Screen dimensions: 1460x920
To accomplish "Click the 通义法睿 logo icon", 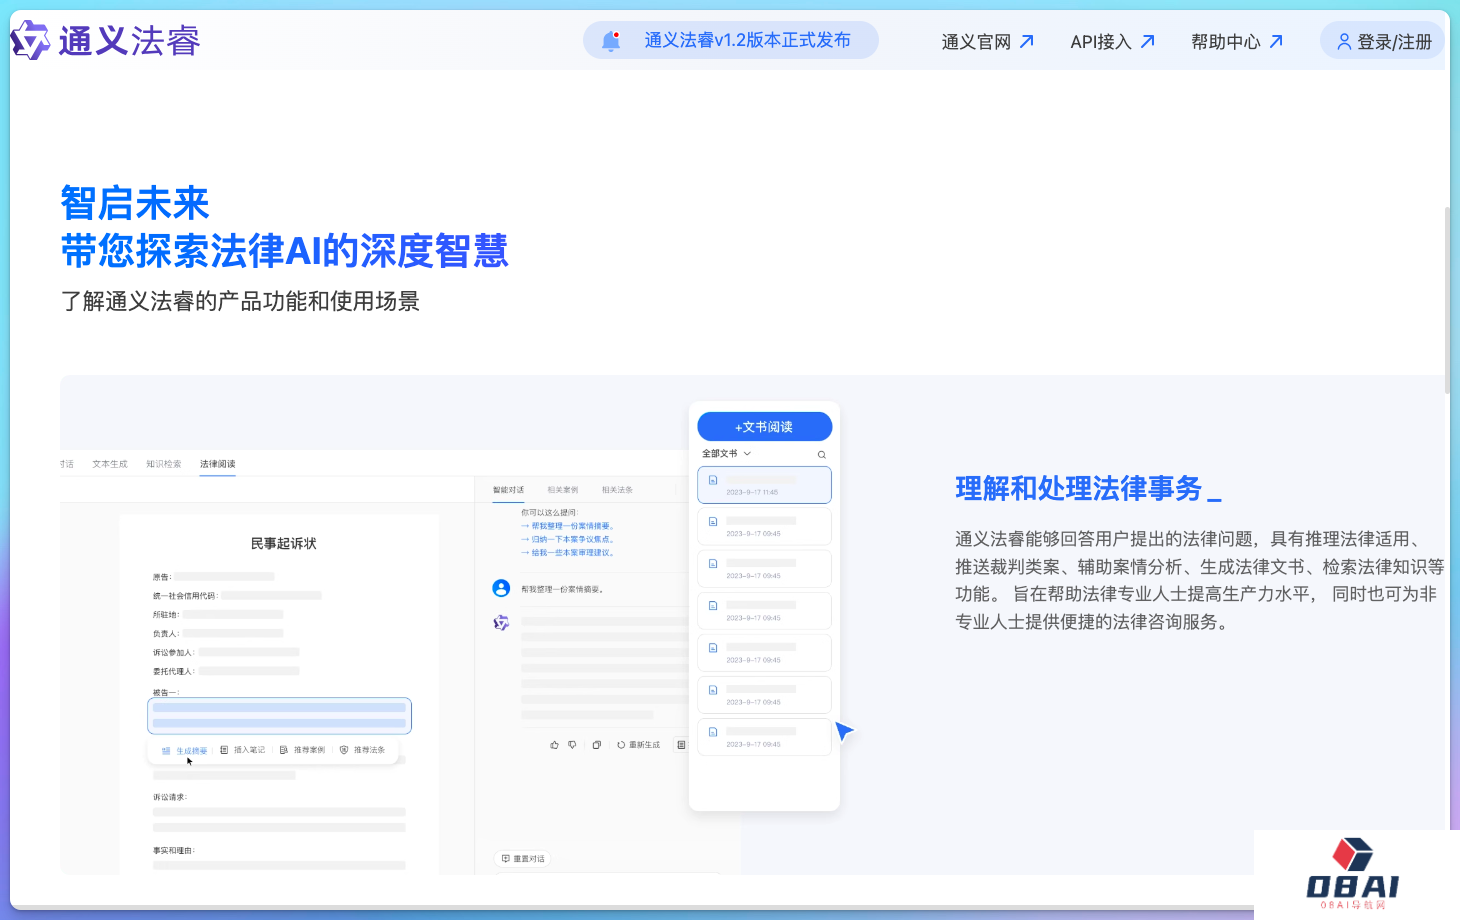I will click(30, 40).
